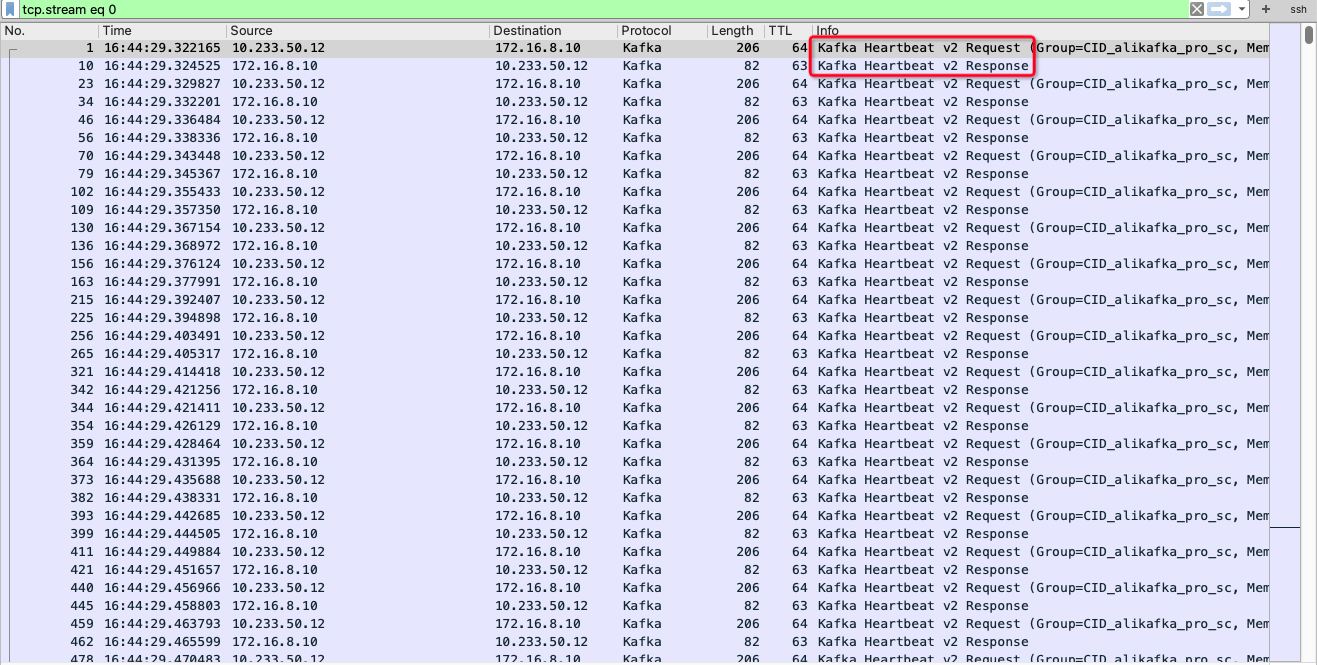Apply the display filter with the arrow icon
Screen dimensions: 1317x665
click(x=1218, y=9)
